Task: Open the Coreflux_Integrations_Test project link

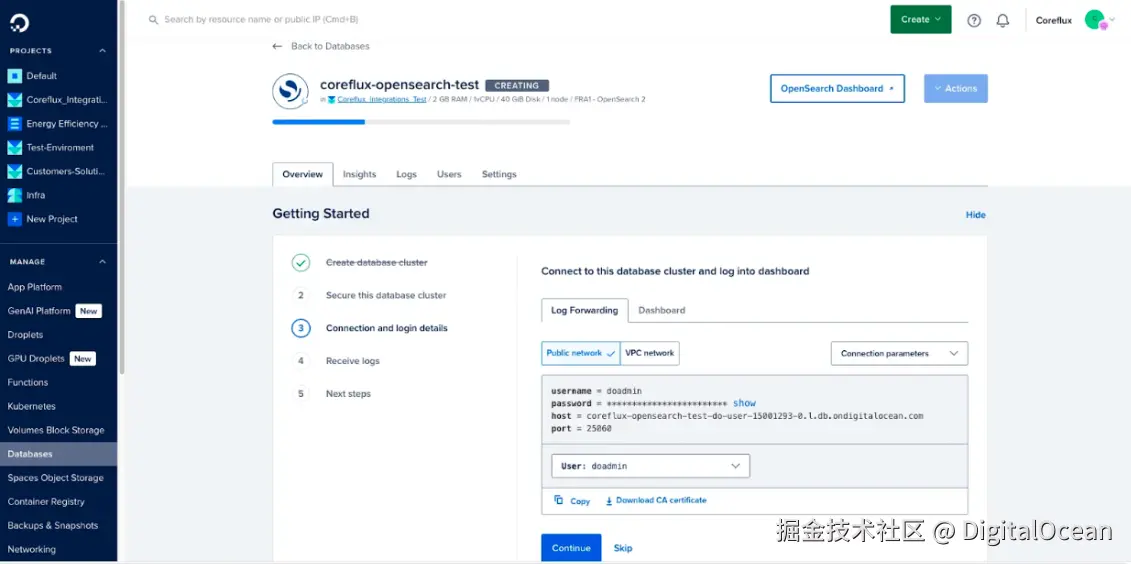Action: pos(382,100)
